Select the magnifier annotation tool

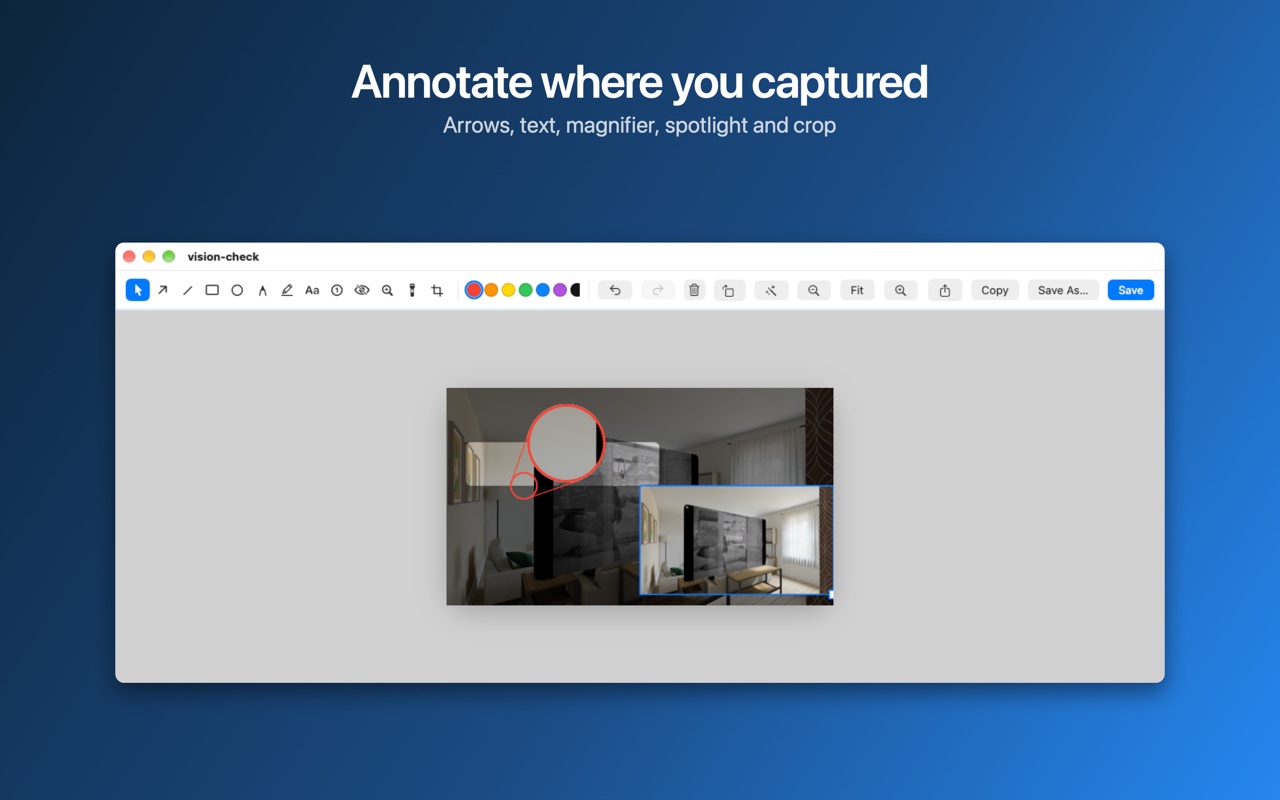[387, 290]
